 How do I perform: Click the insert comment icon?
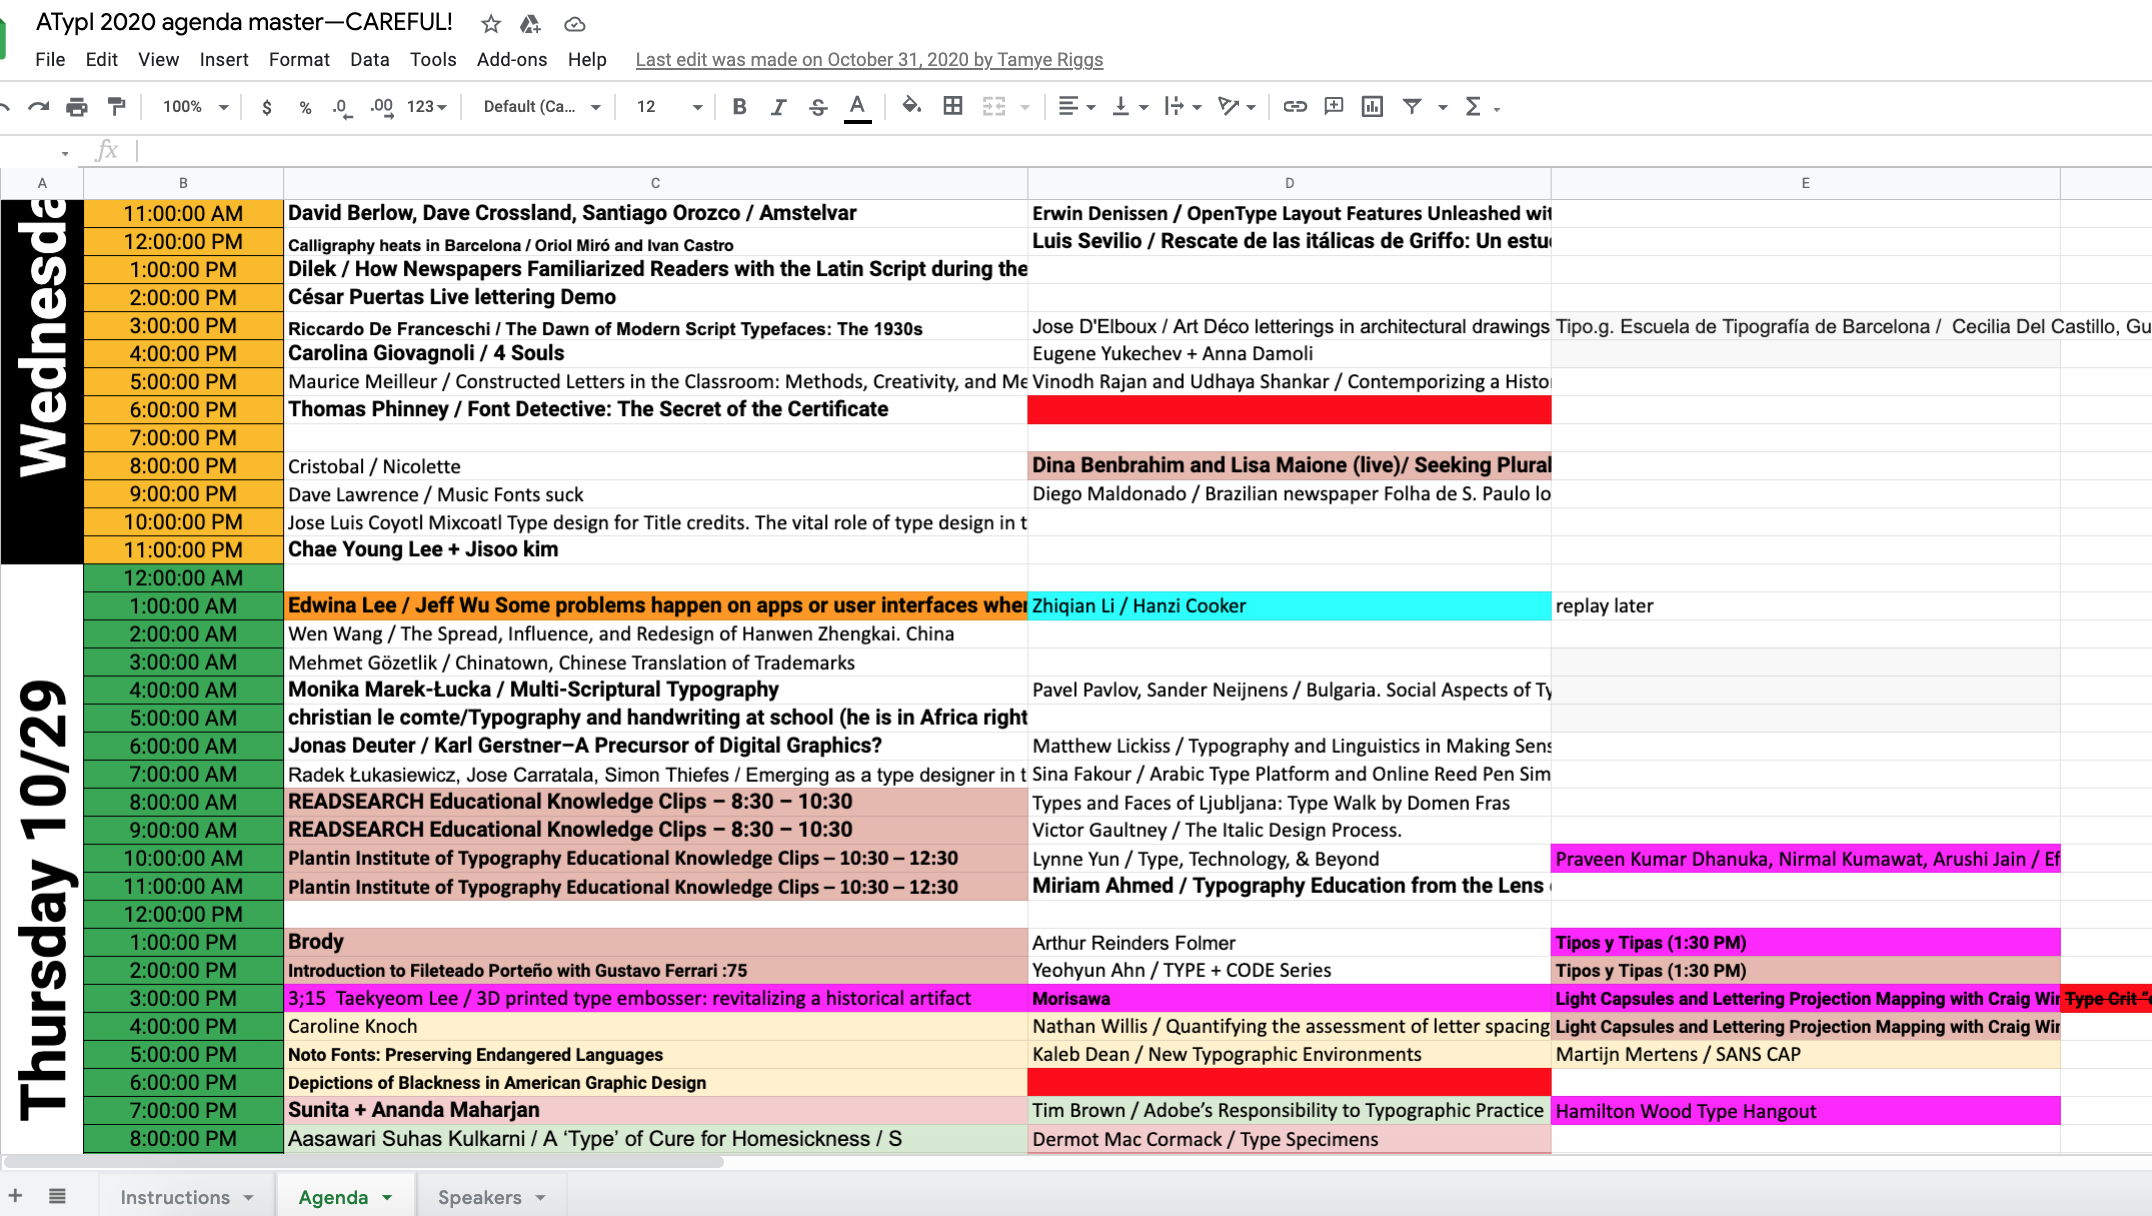click(1333, 106)
